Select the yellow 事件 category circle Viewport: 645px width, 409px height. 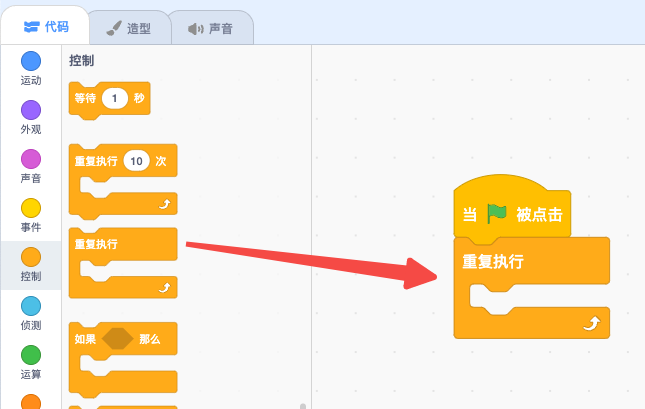[x=31, y=208]
